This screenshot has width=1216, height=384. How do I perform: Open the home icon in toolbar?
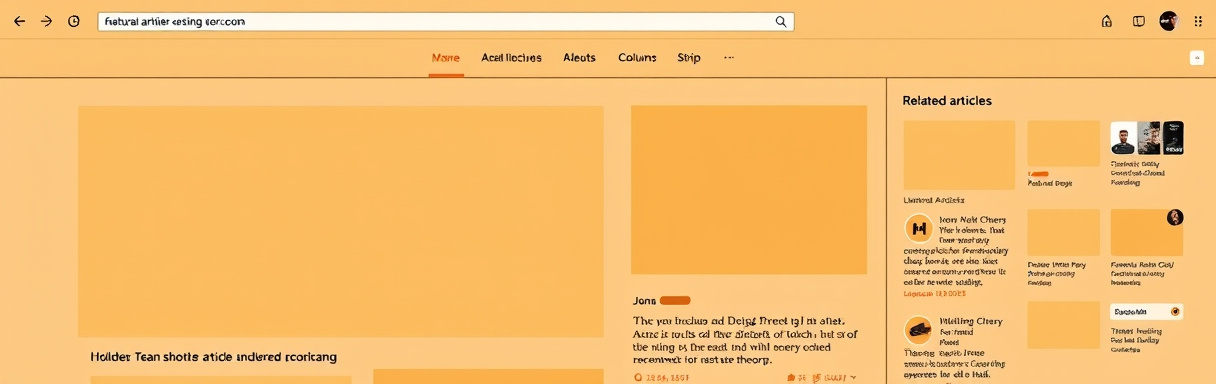(1106, 21)
